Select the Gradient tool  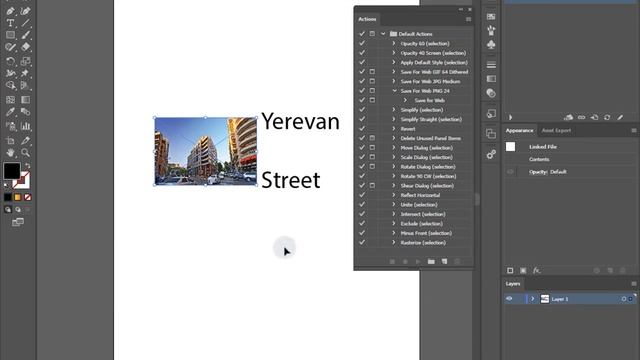tap(25, 100)
